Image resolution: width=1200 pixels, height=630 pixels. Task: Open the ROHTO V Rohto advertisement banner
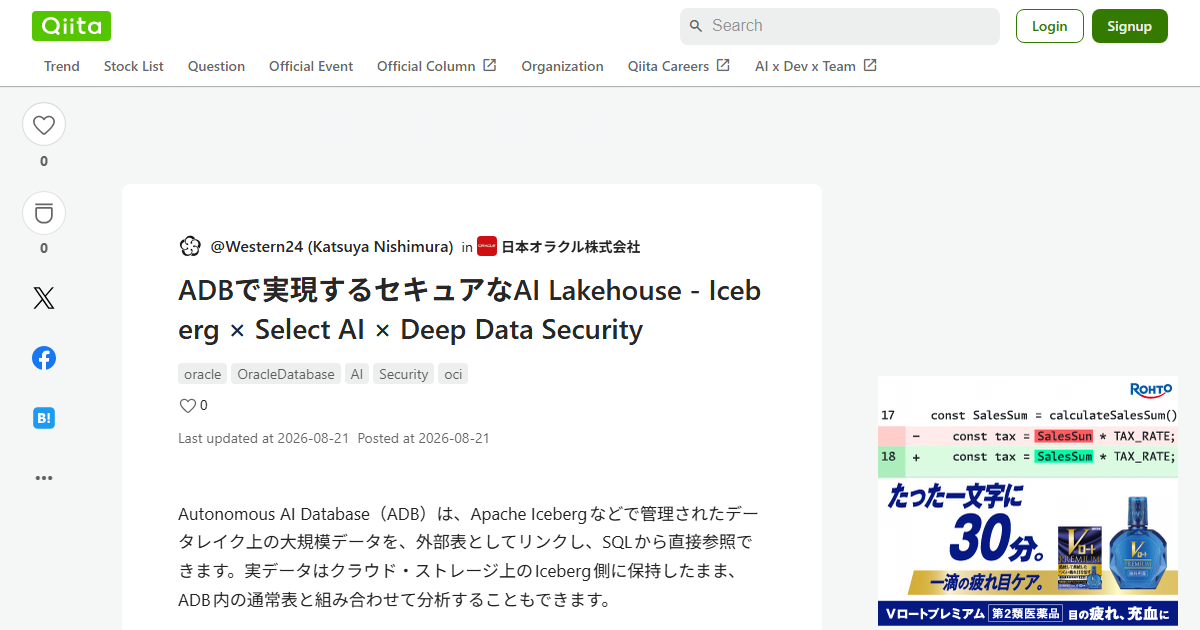(x=1028, y=501)
